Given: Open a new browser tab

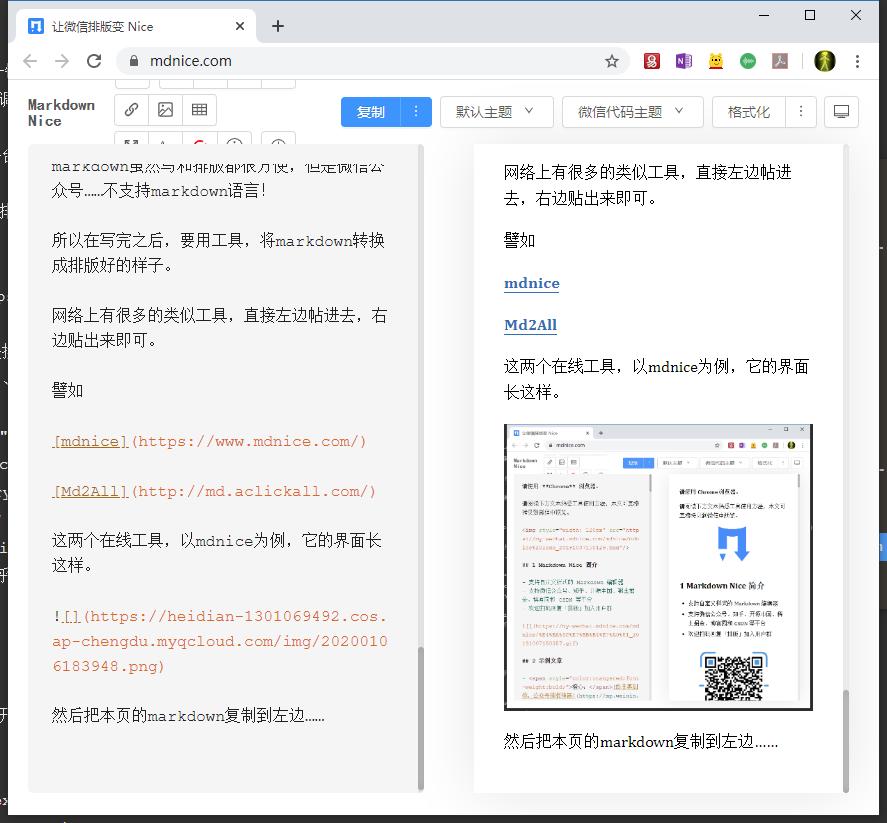Looking at the screenshot, I should point(278,25).
